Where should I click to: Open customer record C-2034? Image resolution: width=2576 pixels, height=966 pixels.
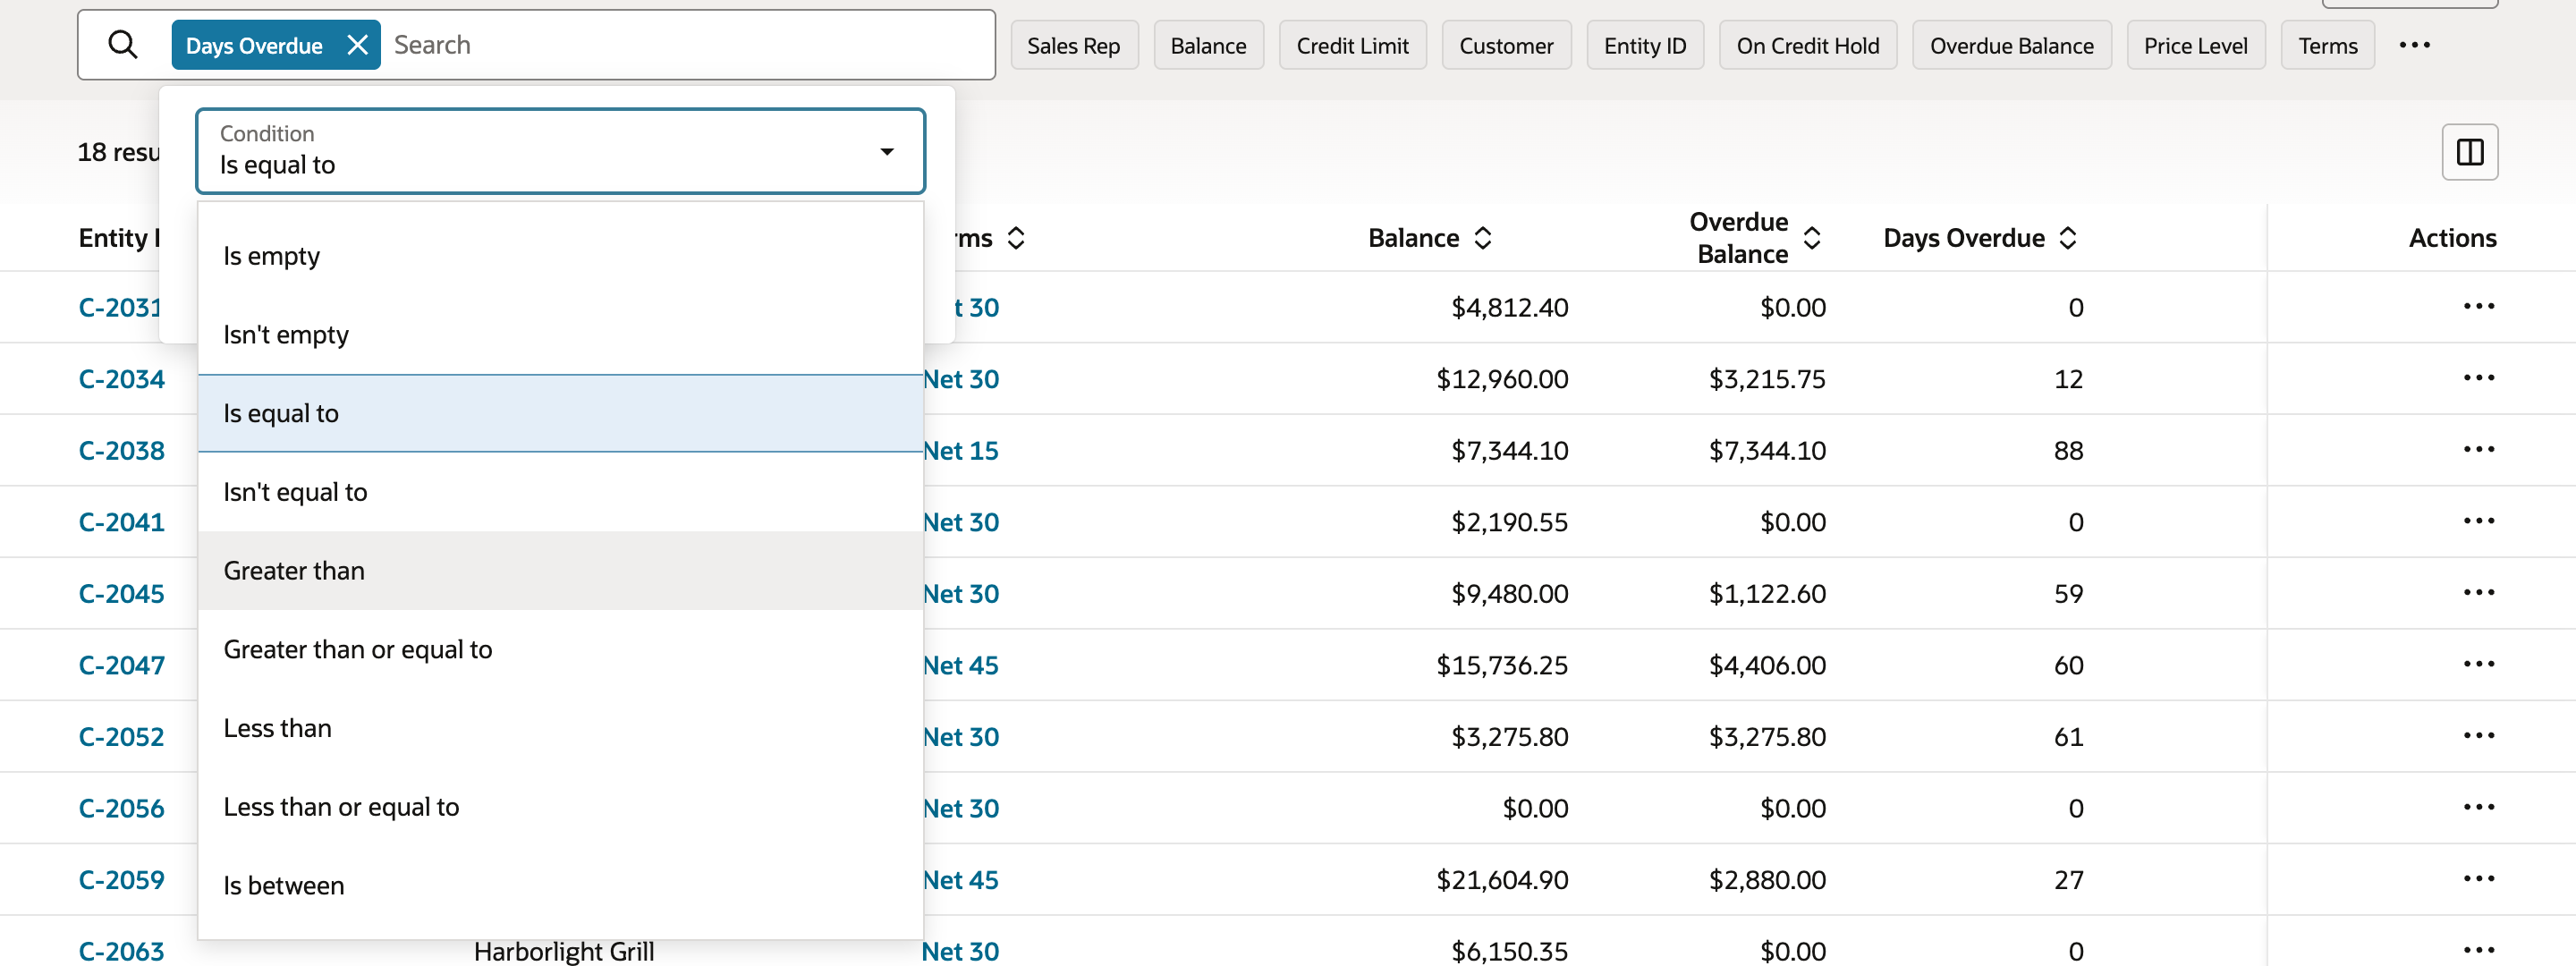(x=122, y=379)
